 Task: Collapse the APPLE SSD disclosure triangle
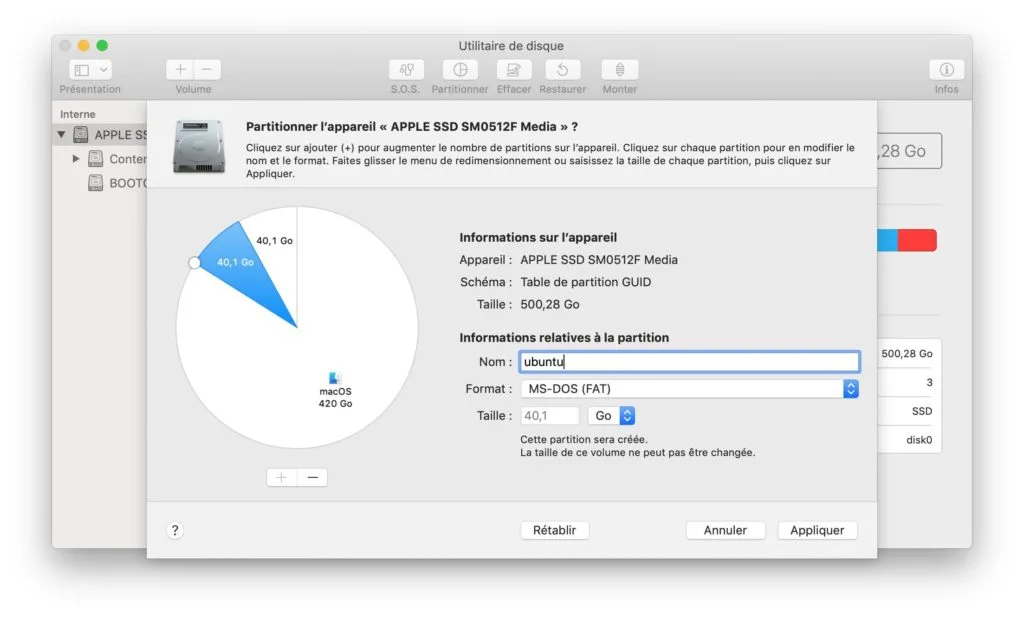[x=61, y=134]
